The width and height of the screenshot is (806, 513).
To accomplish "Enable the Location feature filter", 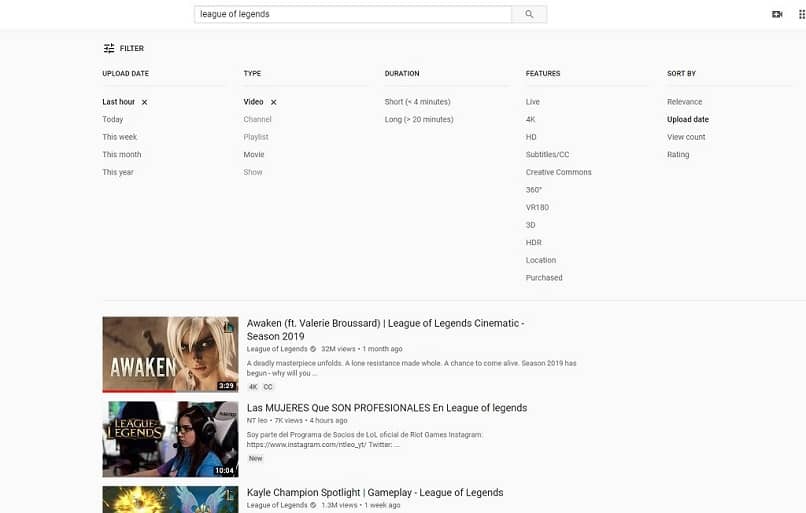I will pyautogui.click(x=541, y=260).
